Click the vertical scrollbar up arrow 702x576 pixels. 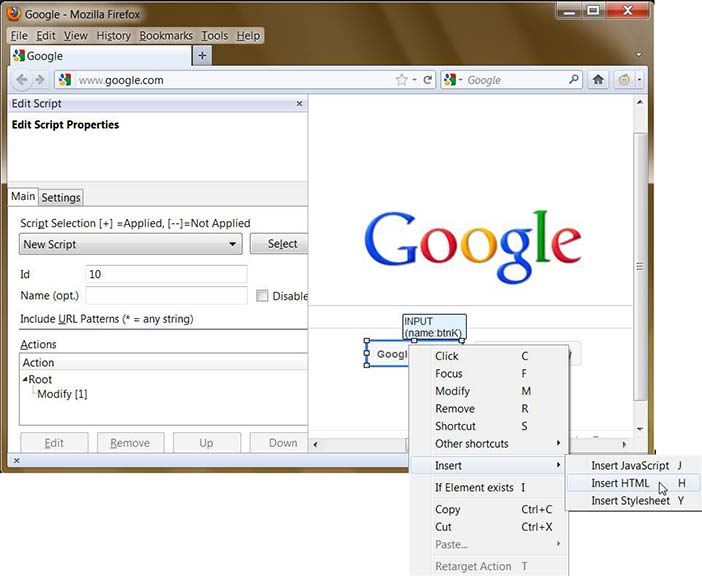(640, 102)
